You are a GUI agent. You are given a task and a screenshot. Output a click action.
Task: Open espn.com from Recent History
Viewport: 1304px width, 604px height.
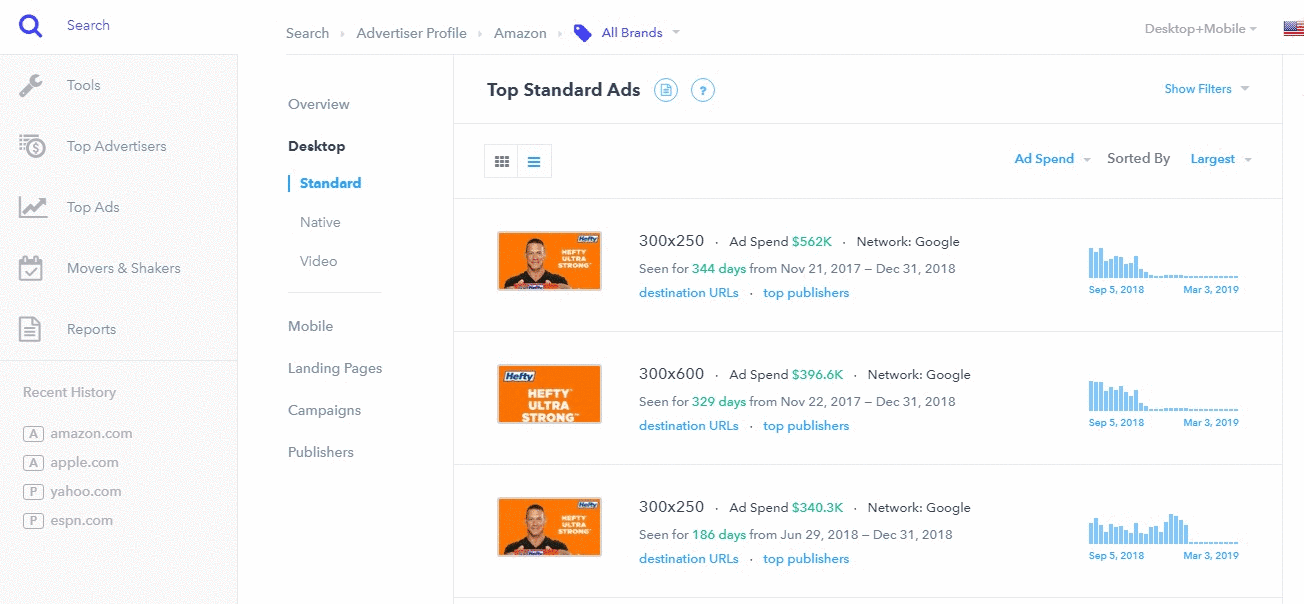[x=81, y=521]
